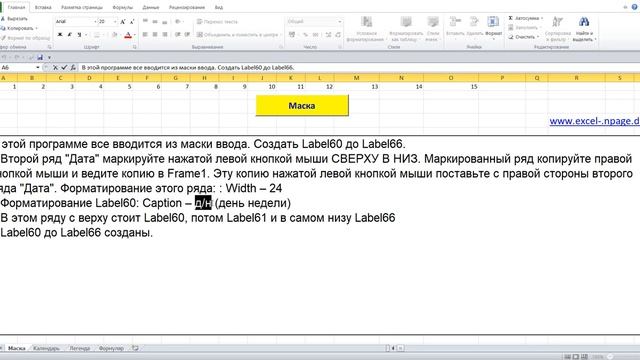Open Find and Select (Найти и выделить)
This screenshot has width=640, height=360.
(584, 29)
